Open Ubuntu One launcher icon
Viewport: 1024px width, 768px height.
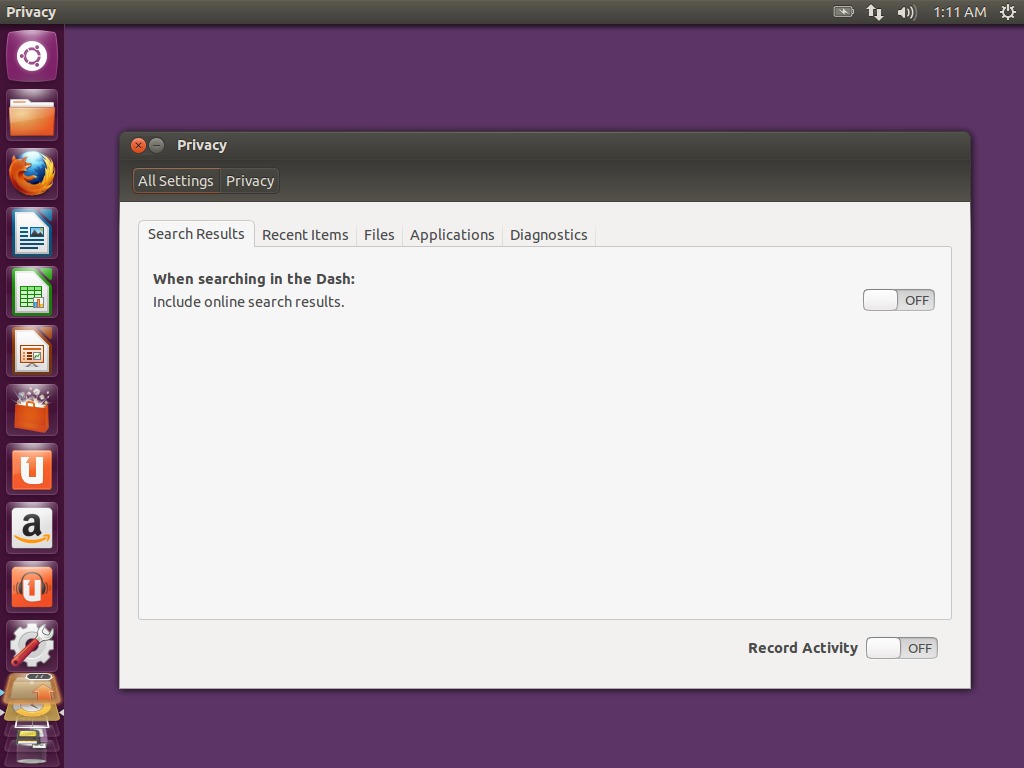point(31,470)
